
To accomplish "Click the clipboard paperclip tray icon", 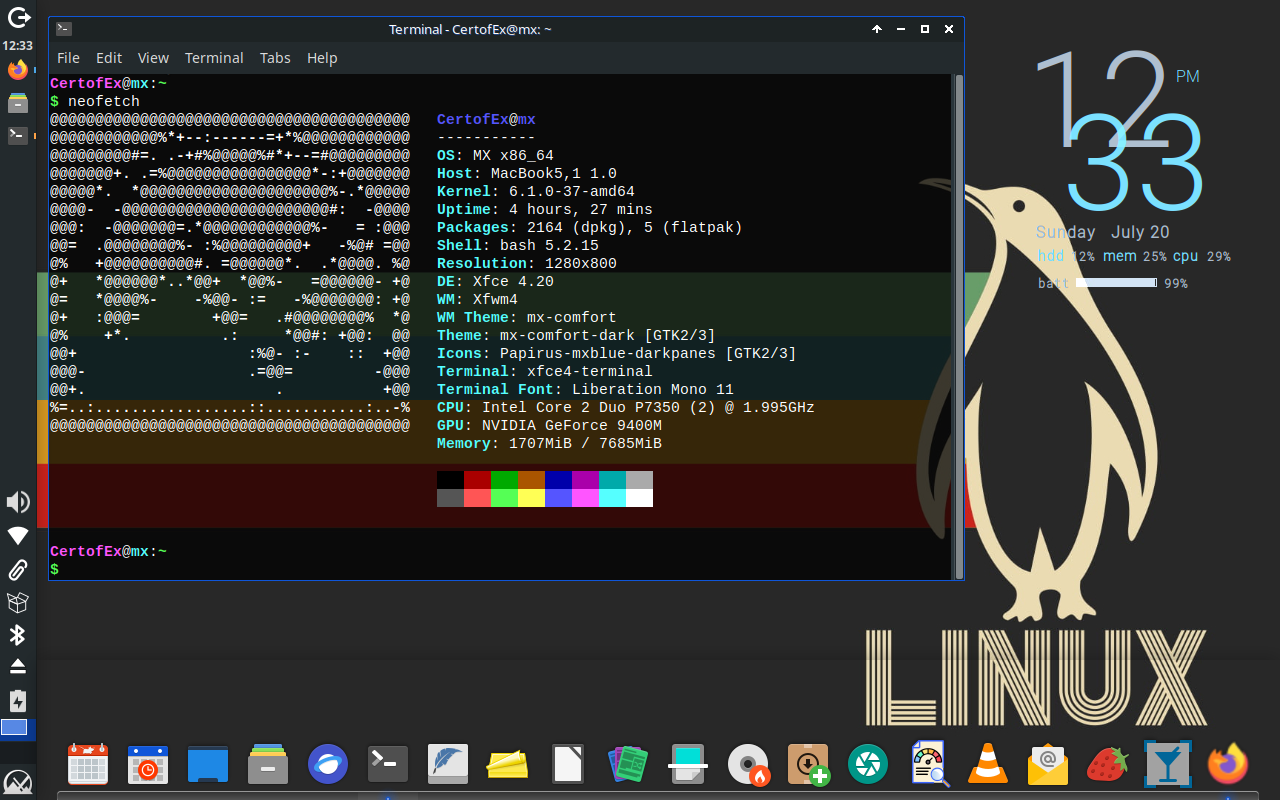I will [x=18, y=570].
